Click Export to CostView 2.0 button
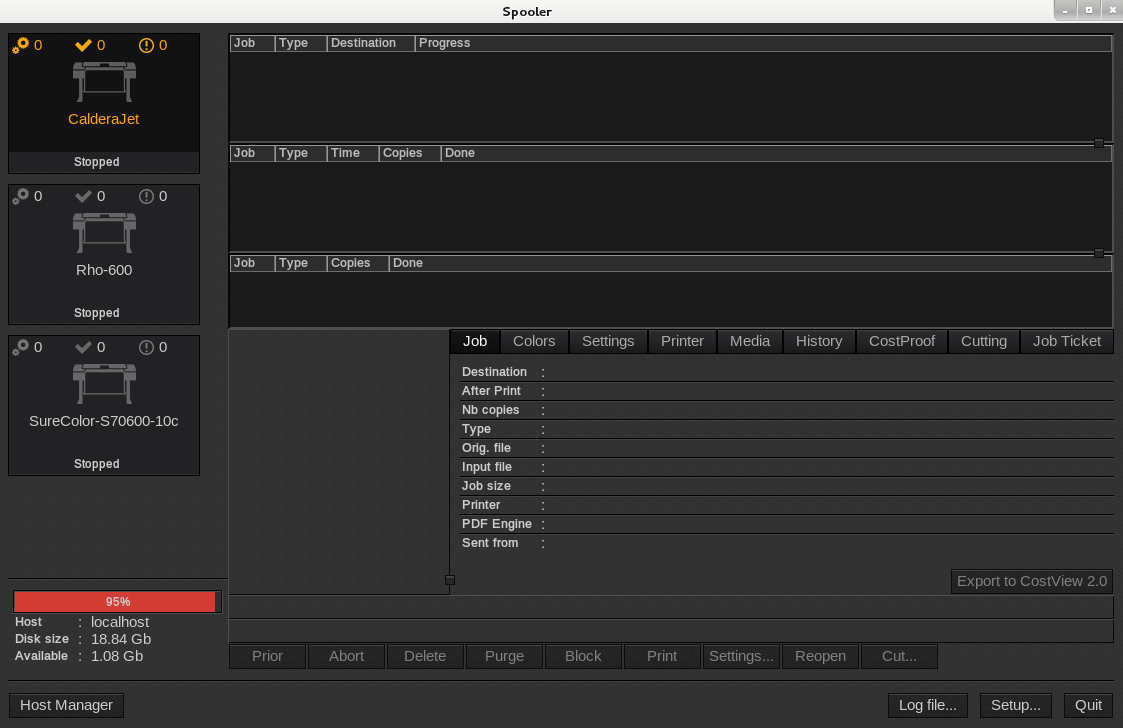Viewport: 1123px width, 728px height. click(1031, 581)
